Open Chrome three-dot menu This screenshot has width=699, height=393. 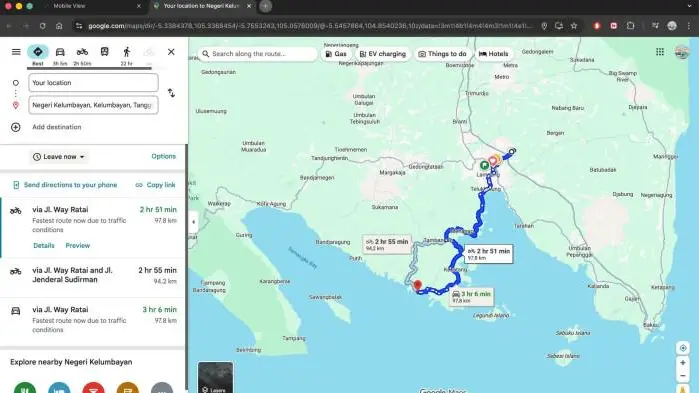[x=689, y=26]
